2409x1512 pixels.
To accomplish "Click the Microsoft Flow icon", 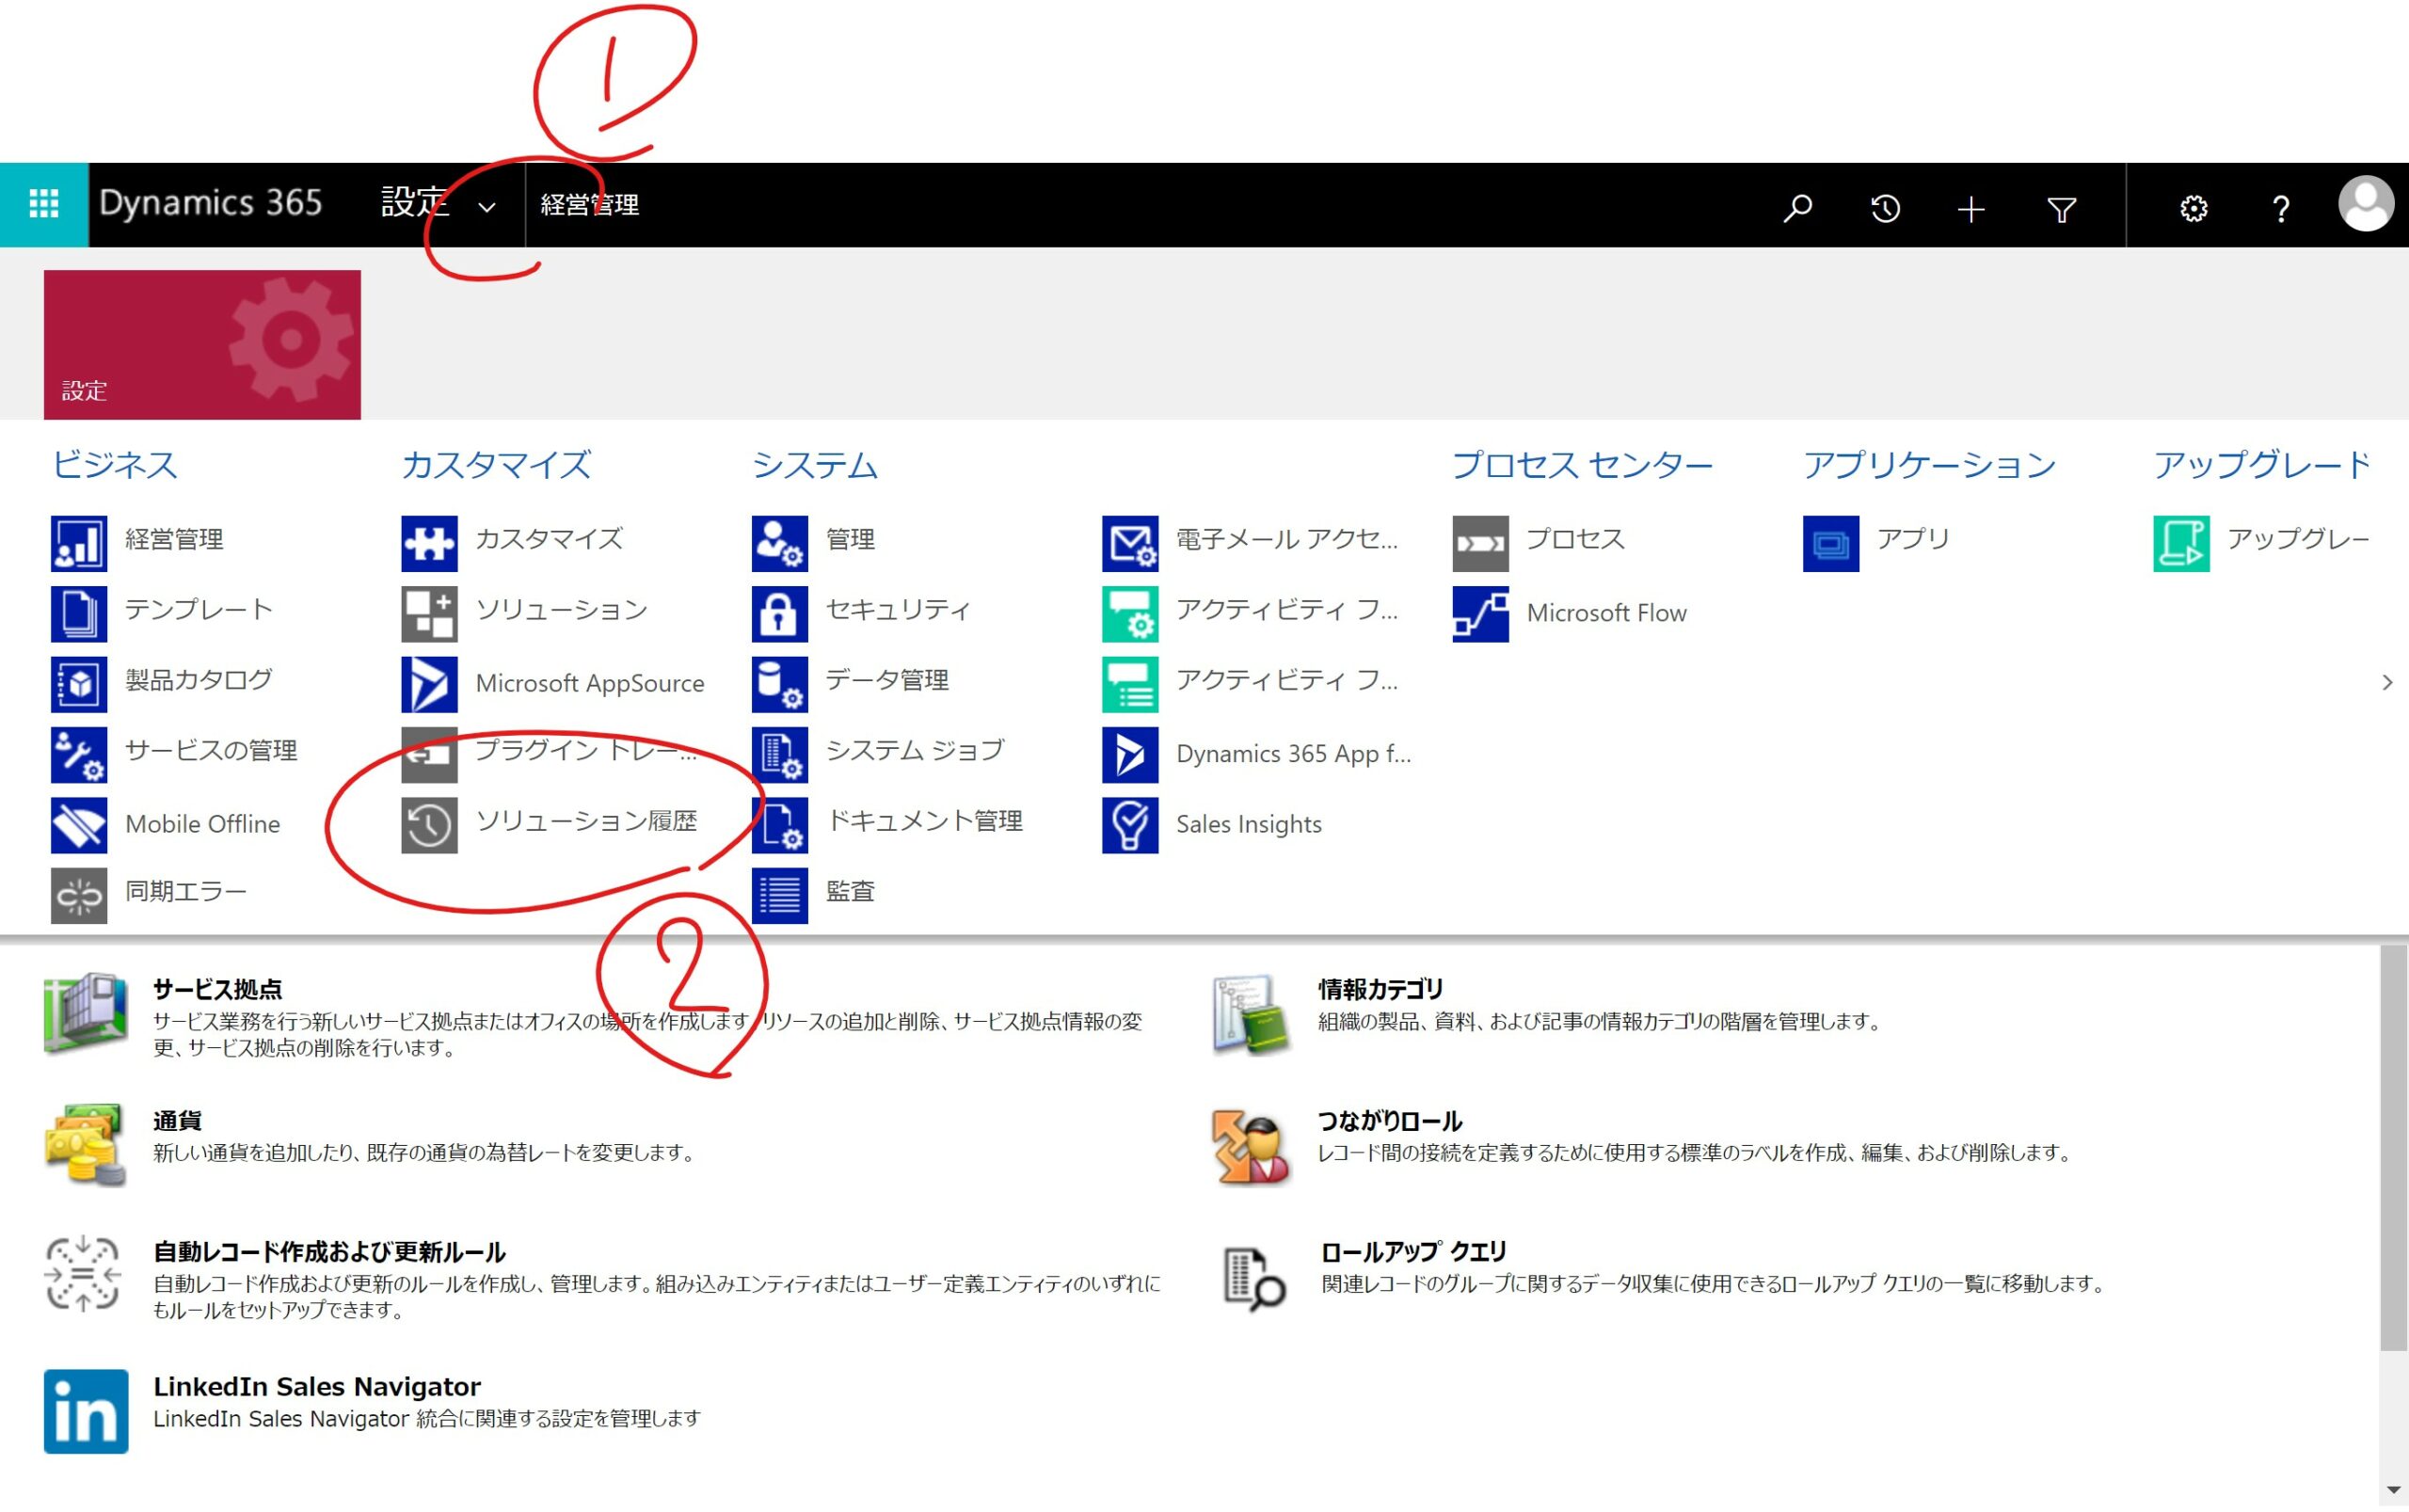I will (x=1481, y=613).
